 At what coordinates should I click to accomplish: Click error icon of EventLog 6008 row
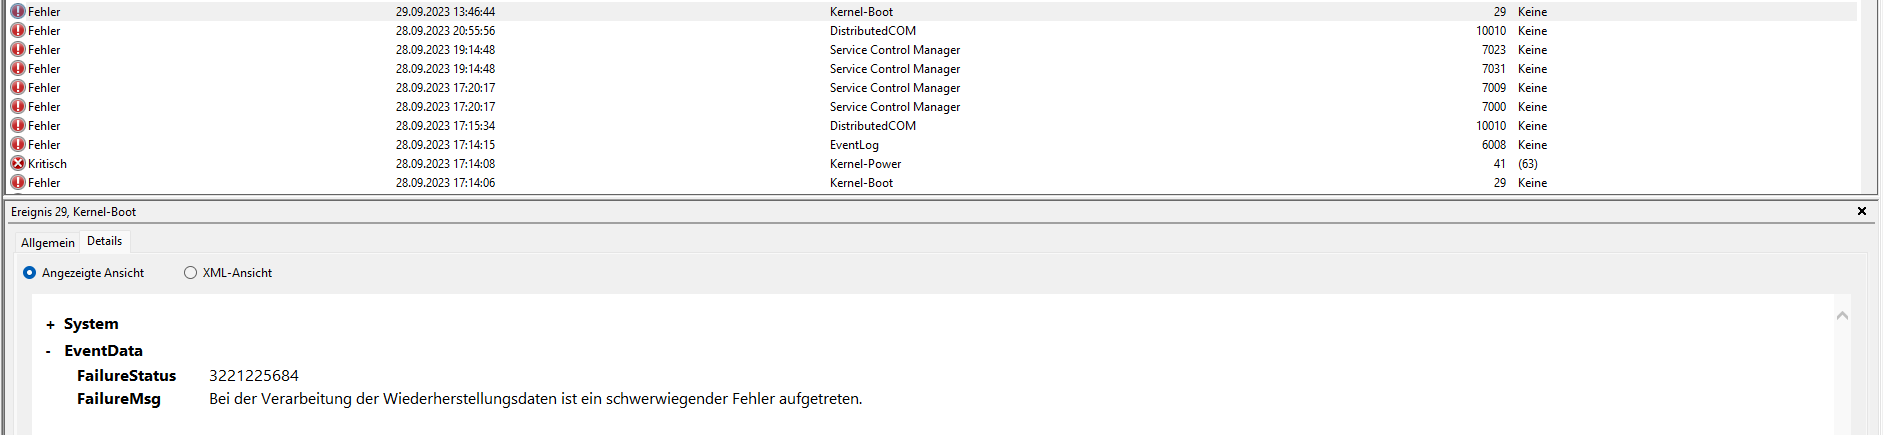[18, 145]
